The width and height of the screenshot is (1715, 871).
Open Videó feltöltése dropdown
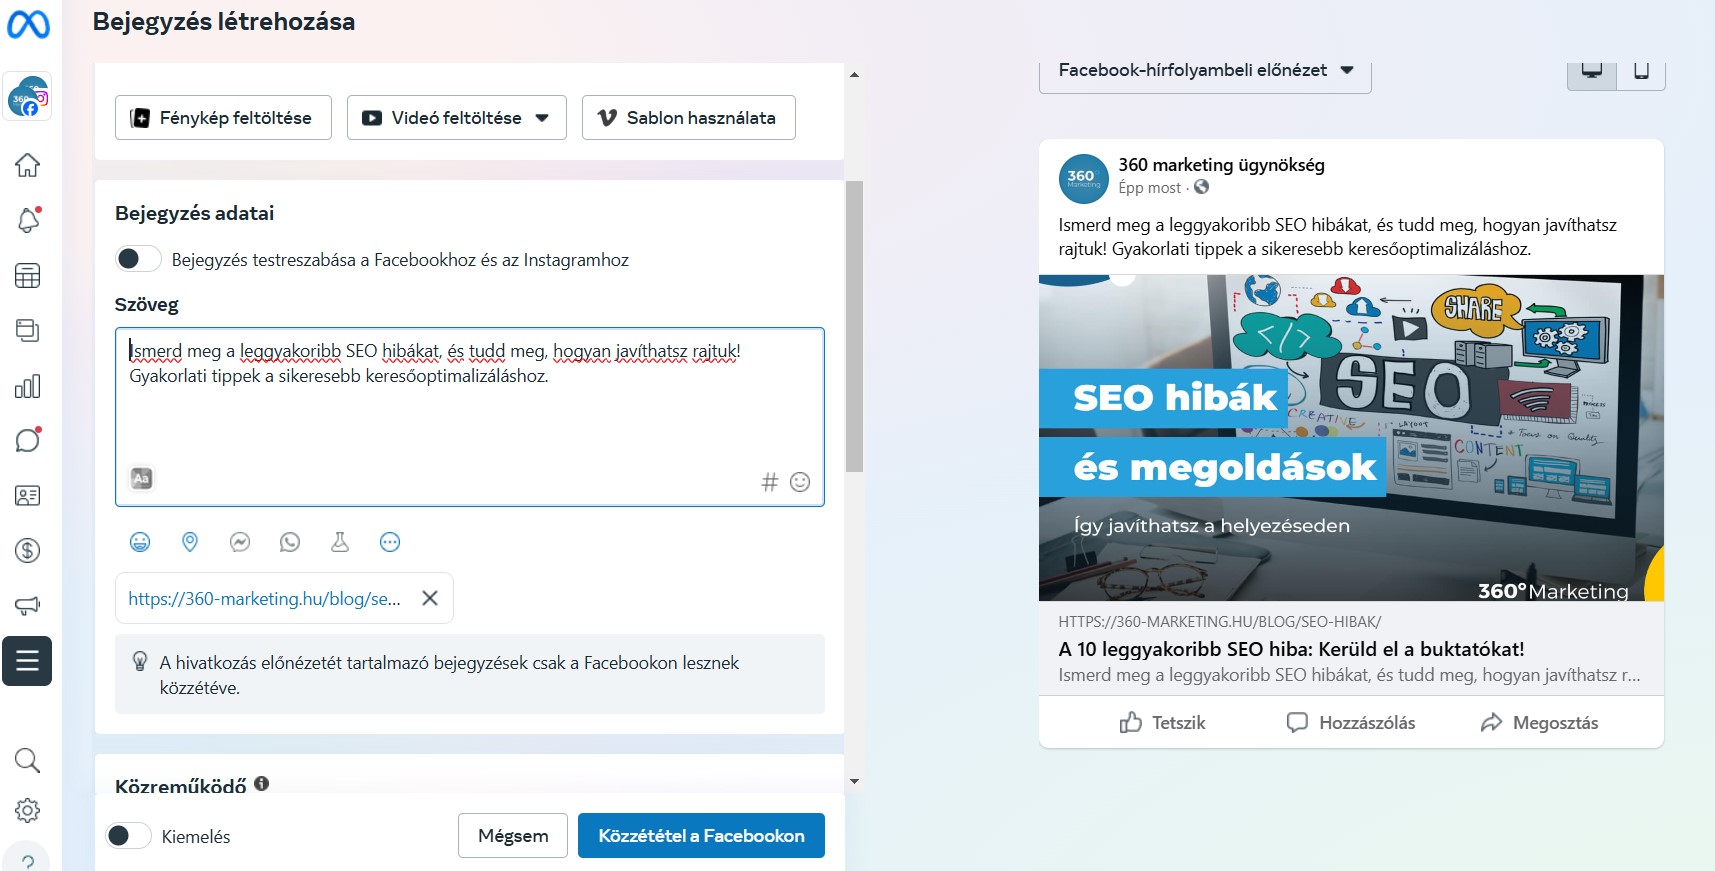click(x=457, y=118)
